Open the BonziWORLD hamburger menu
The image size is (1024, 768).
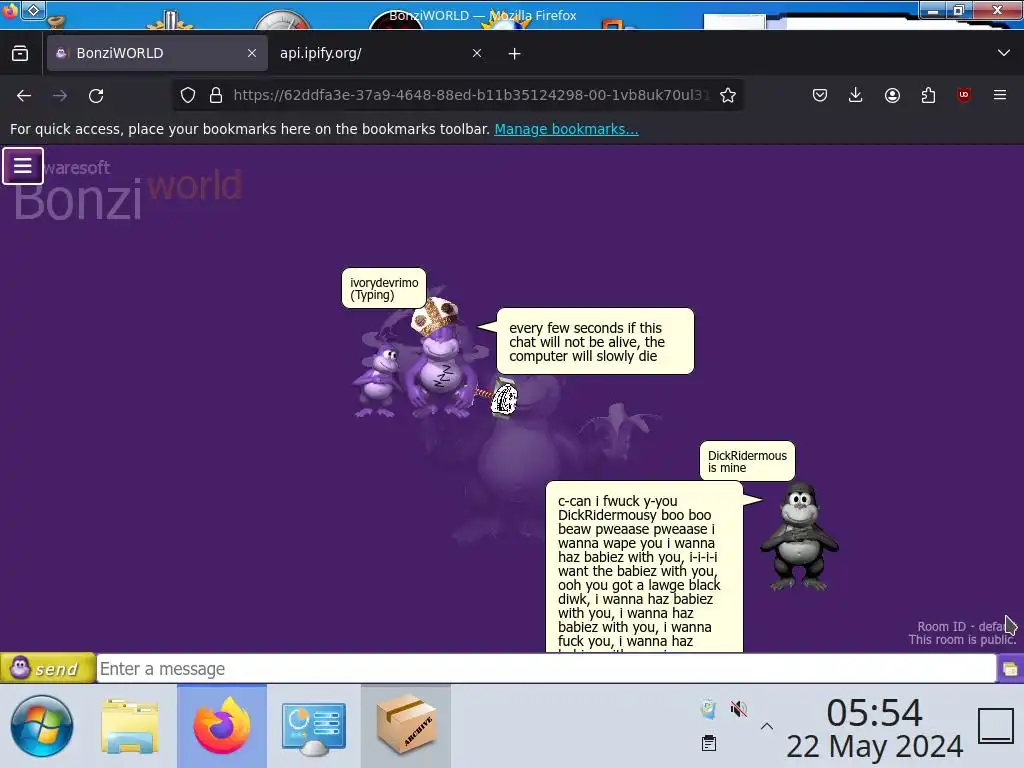point(23,166)
